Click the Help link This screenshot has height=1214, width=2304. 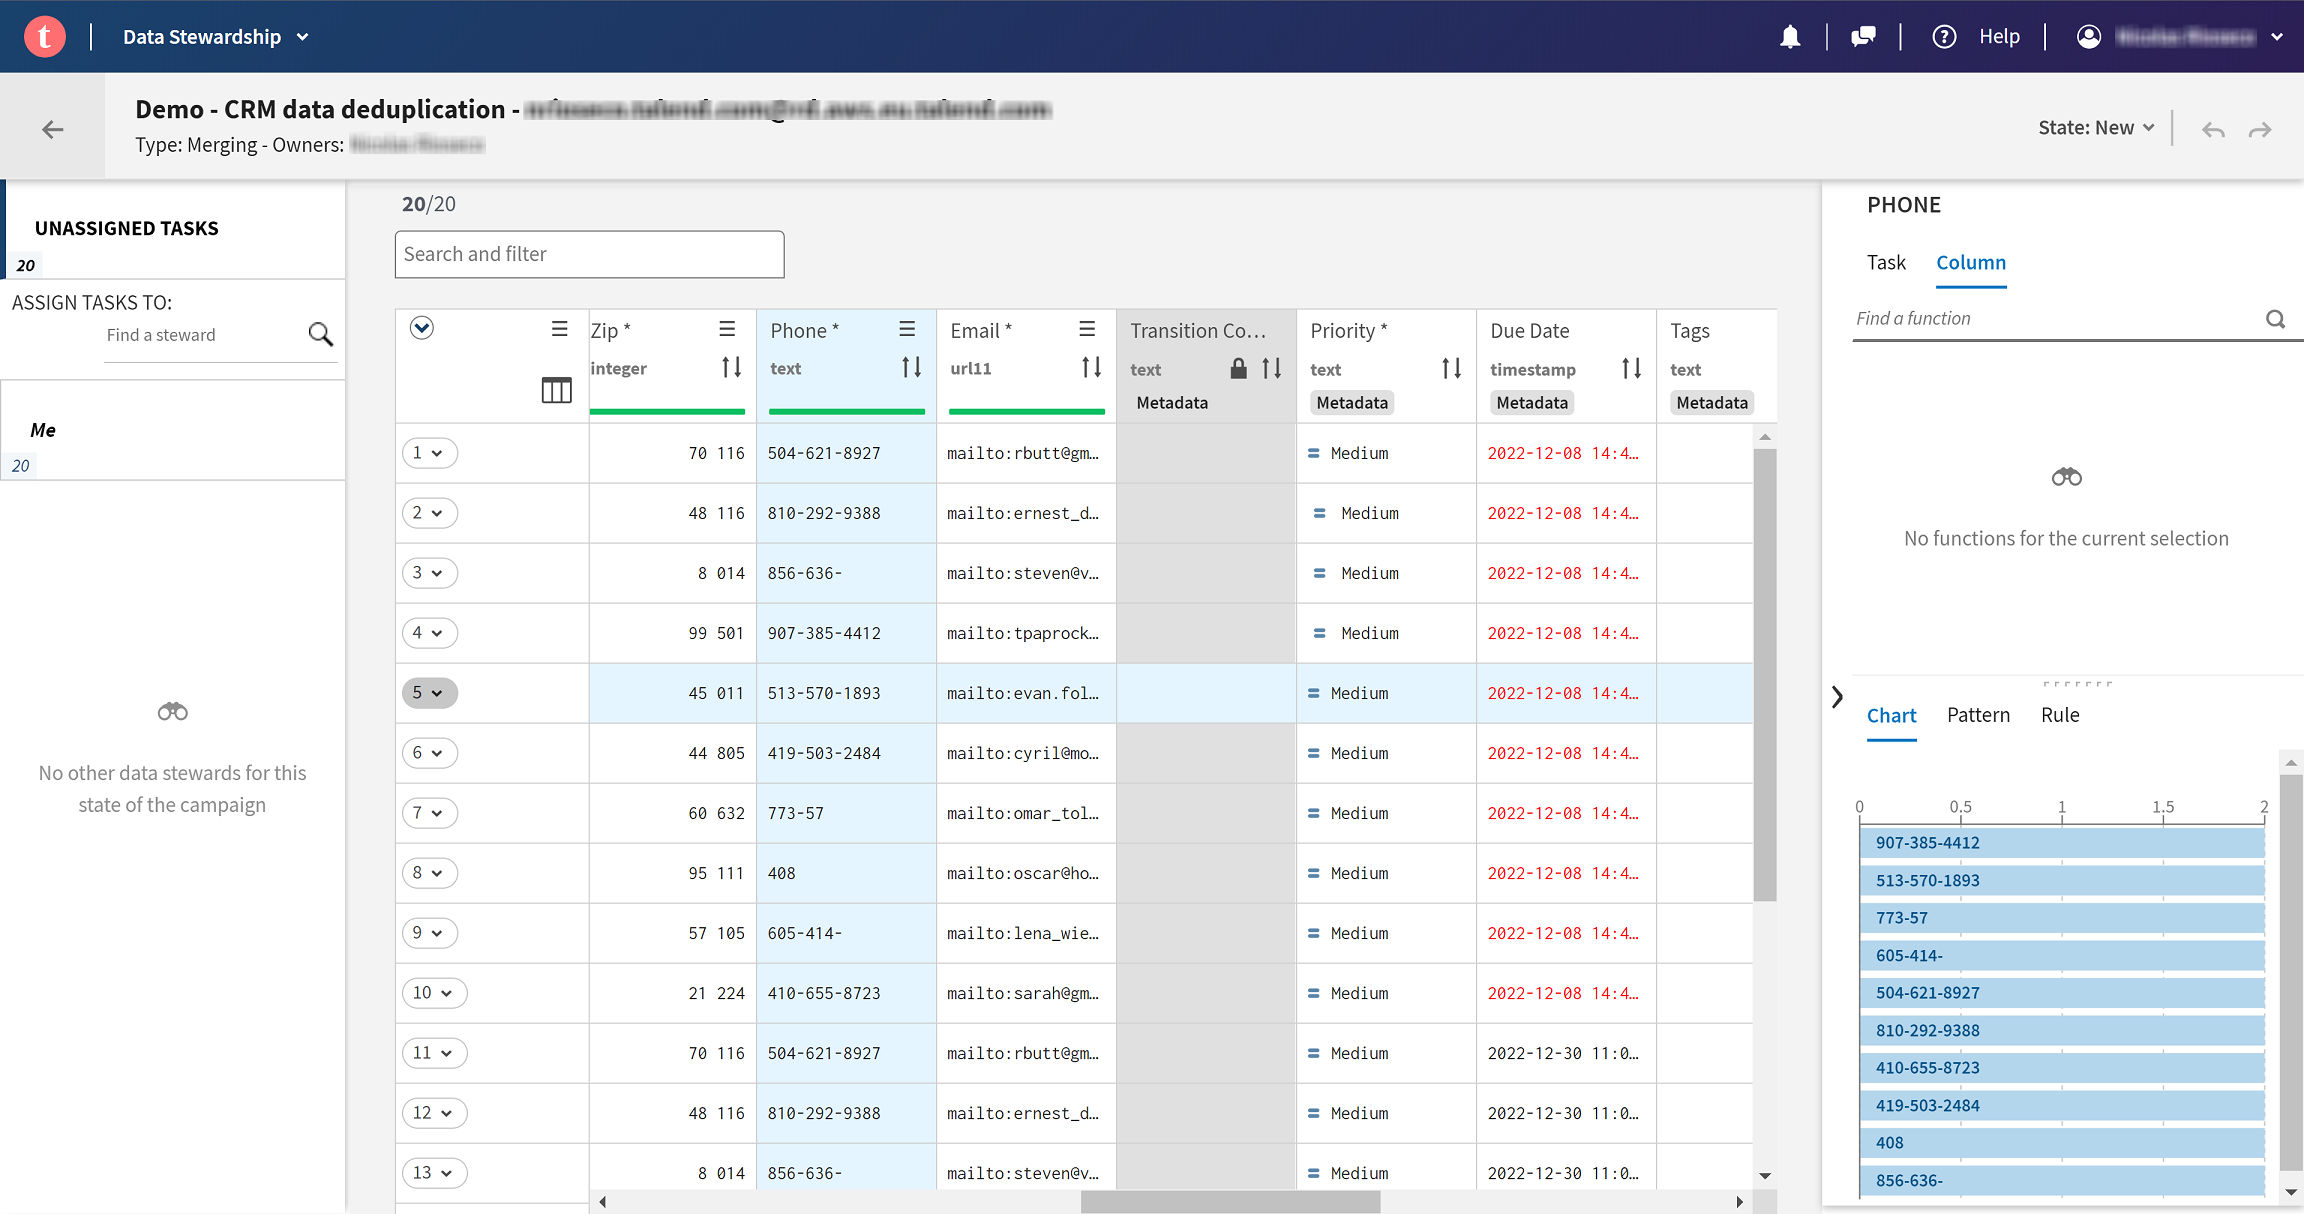tap(1999, 37)
